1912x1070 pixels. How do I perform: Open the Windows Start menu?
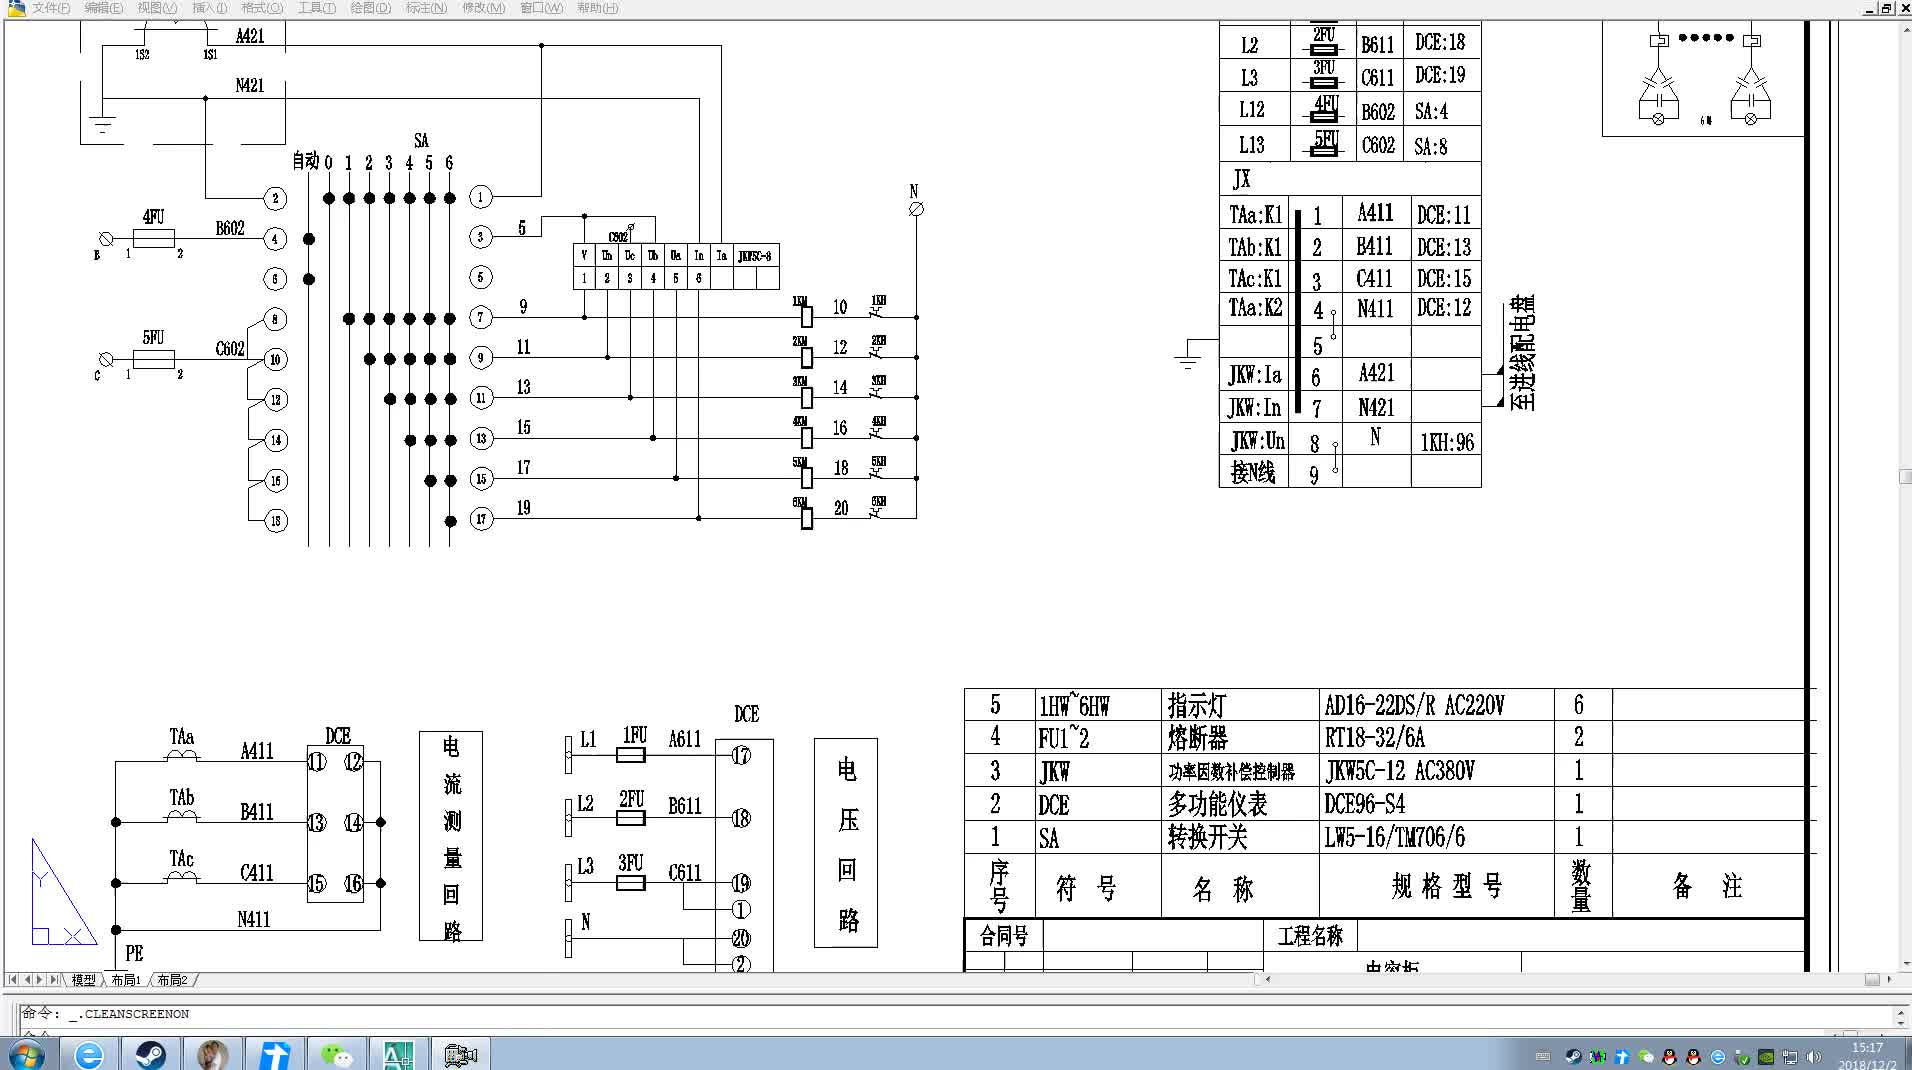coord(27,1055)
